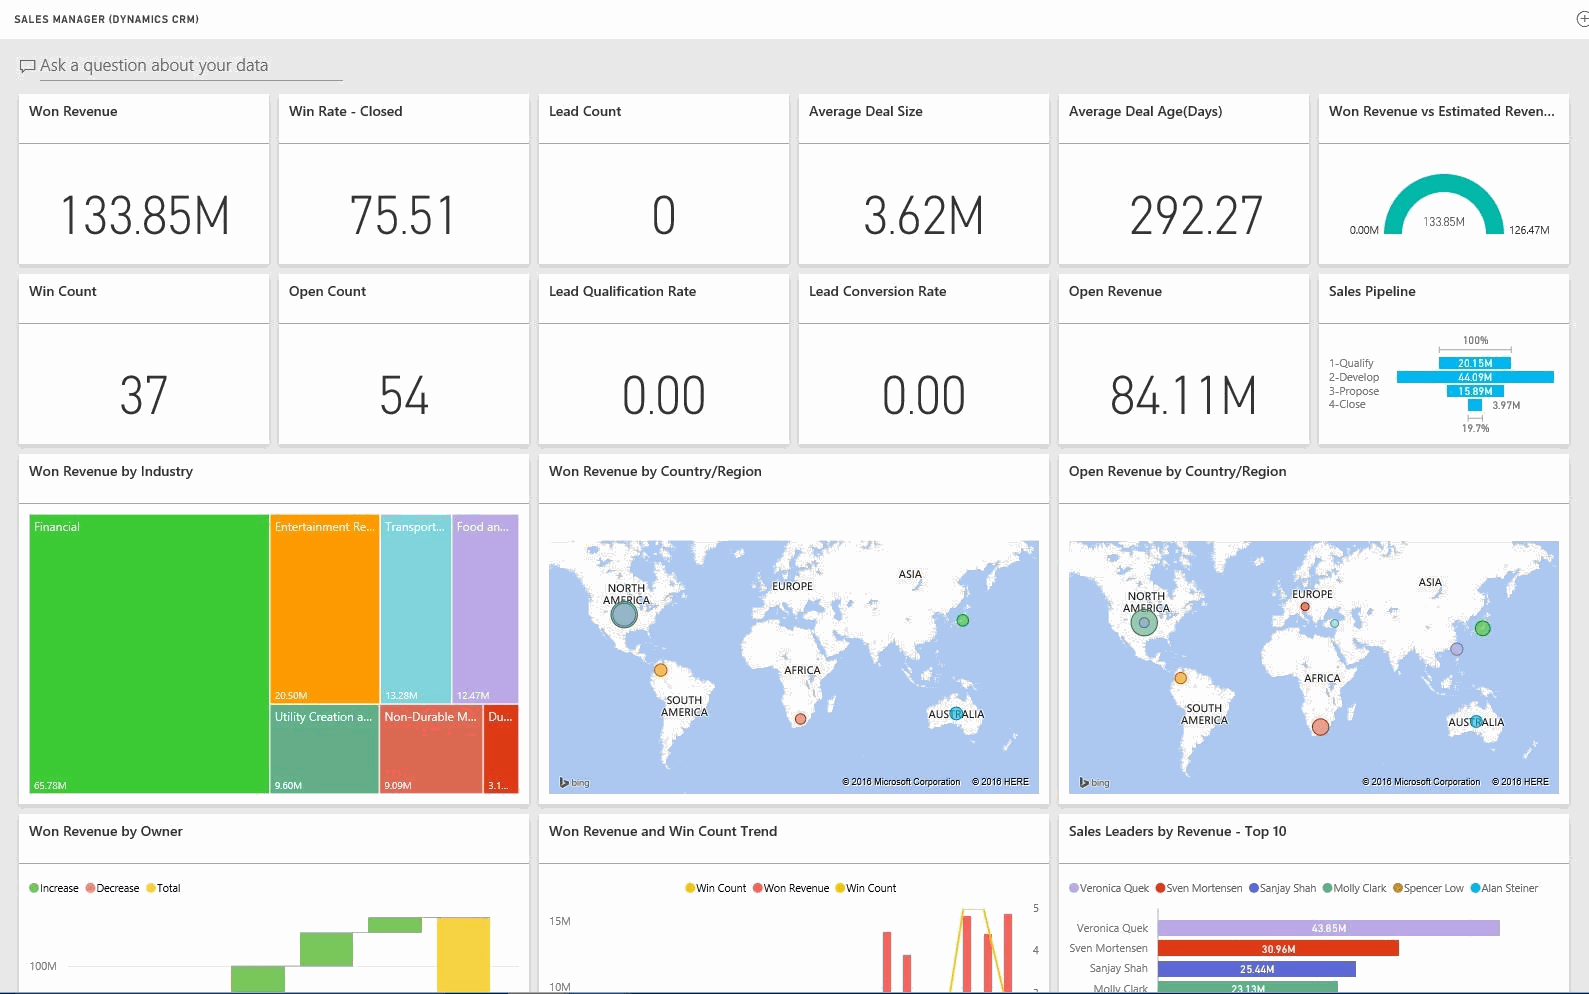Select the red 'Du...' treemap block
This screenshot has width=1589, height=994.
[501, 749]
